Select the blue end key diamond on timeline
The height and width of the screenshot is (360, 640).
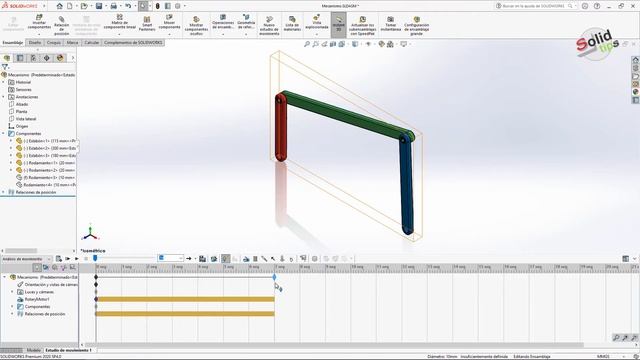click(274, 277)
